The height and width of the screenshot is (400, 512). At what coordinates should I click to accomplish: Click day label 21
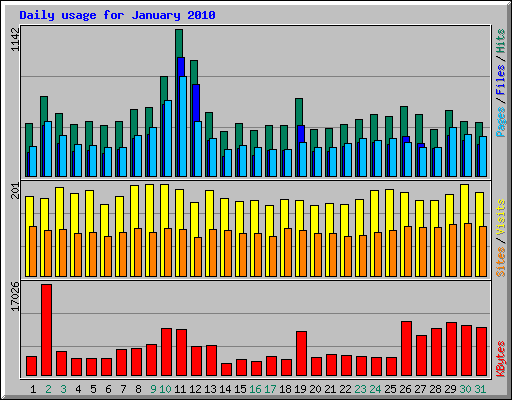click(330, 389)
